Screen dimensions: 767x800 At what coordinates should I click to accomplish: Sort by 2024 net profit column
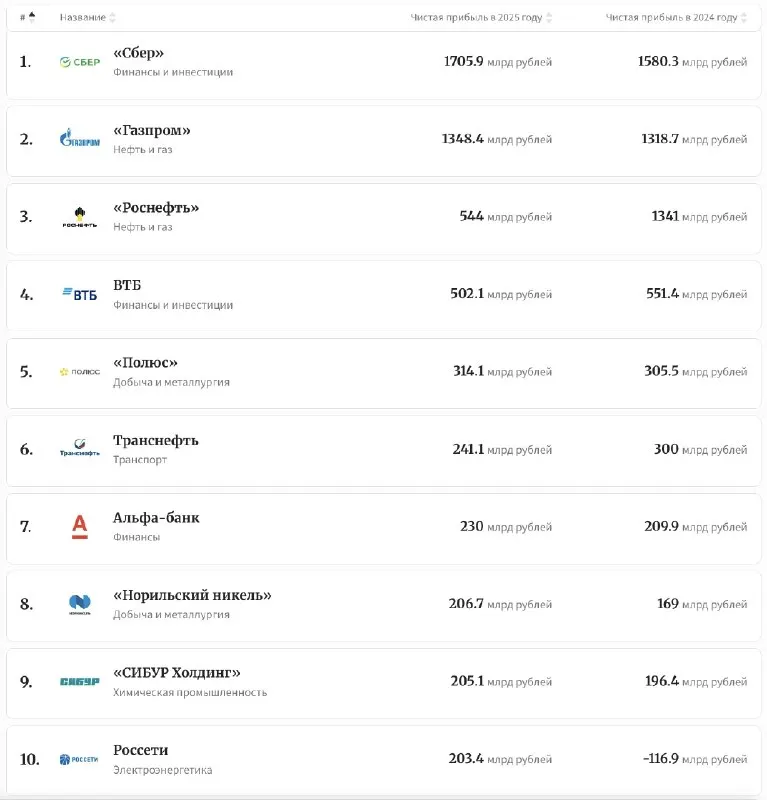[676, 17]
